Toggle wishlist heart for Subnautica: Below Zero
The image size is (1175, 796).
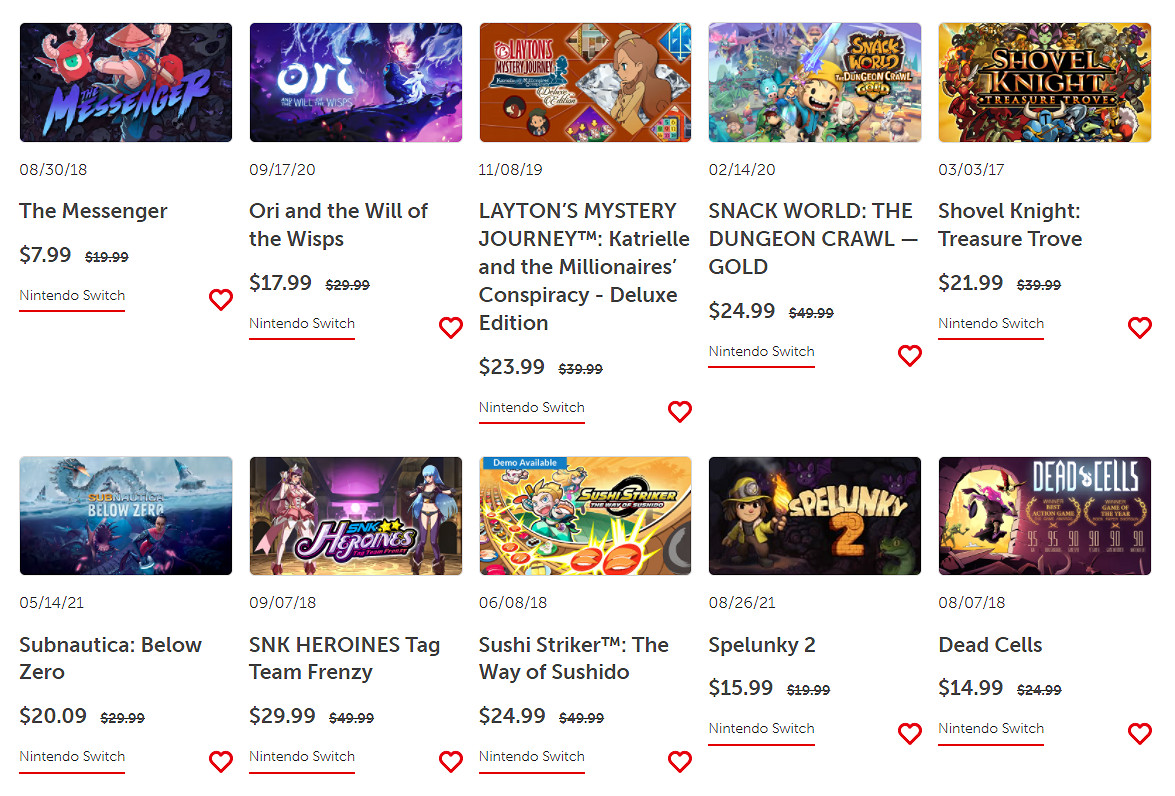[221, 761]
